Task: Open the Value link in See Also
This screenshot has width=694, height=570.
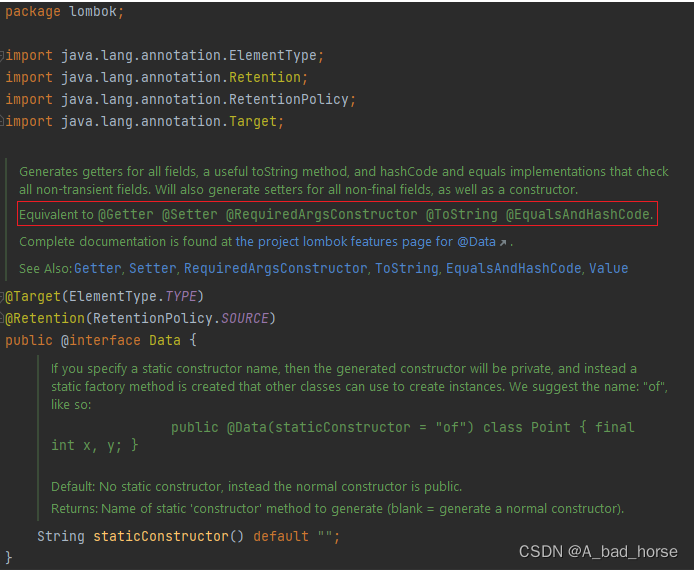Action: coord(608,268)
